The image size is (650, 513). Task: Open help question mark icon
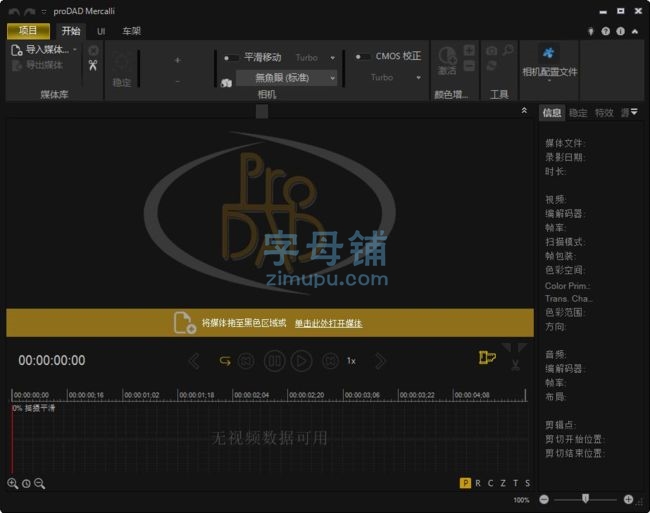click(606, 31)
